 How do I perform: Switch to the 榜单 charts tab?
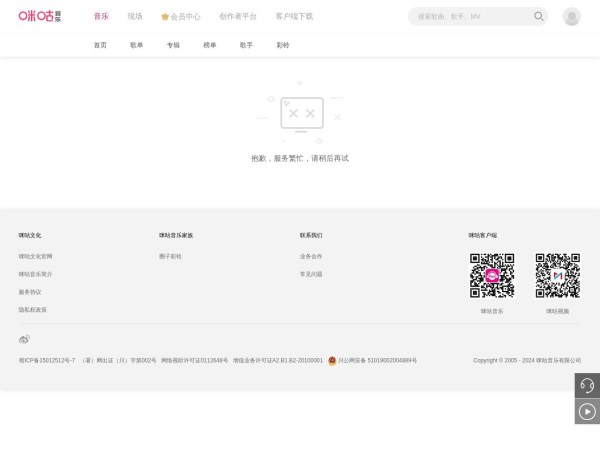(209, 45)
